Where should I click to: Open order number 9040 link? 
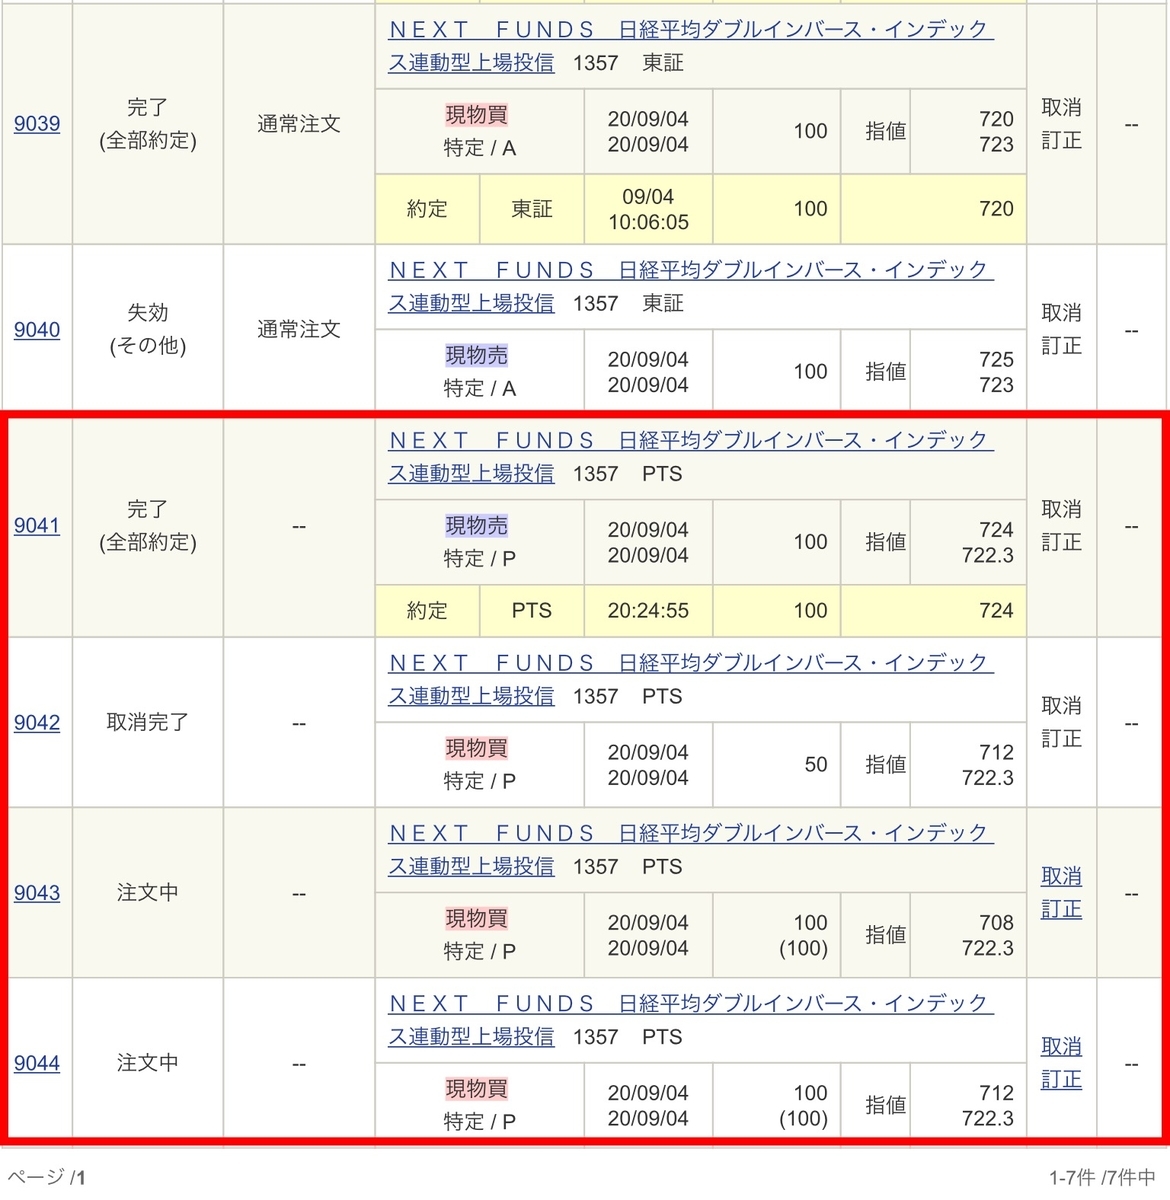37,330
